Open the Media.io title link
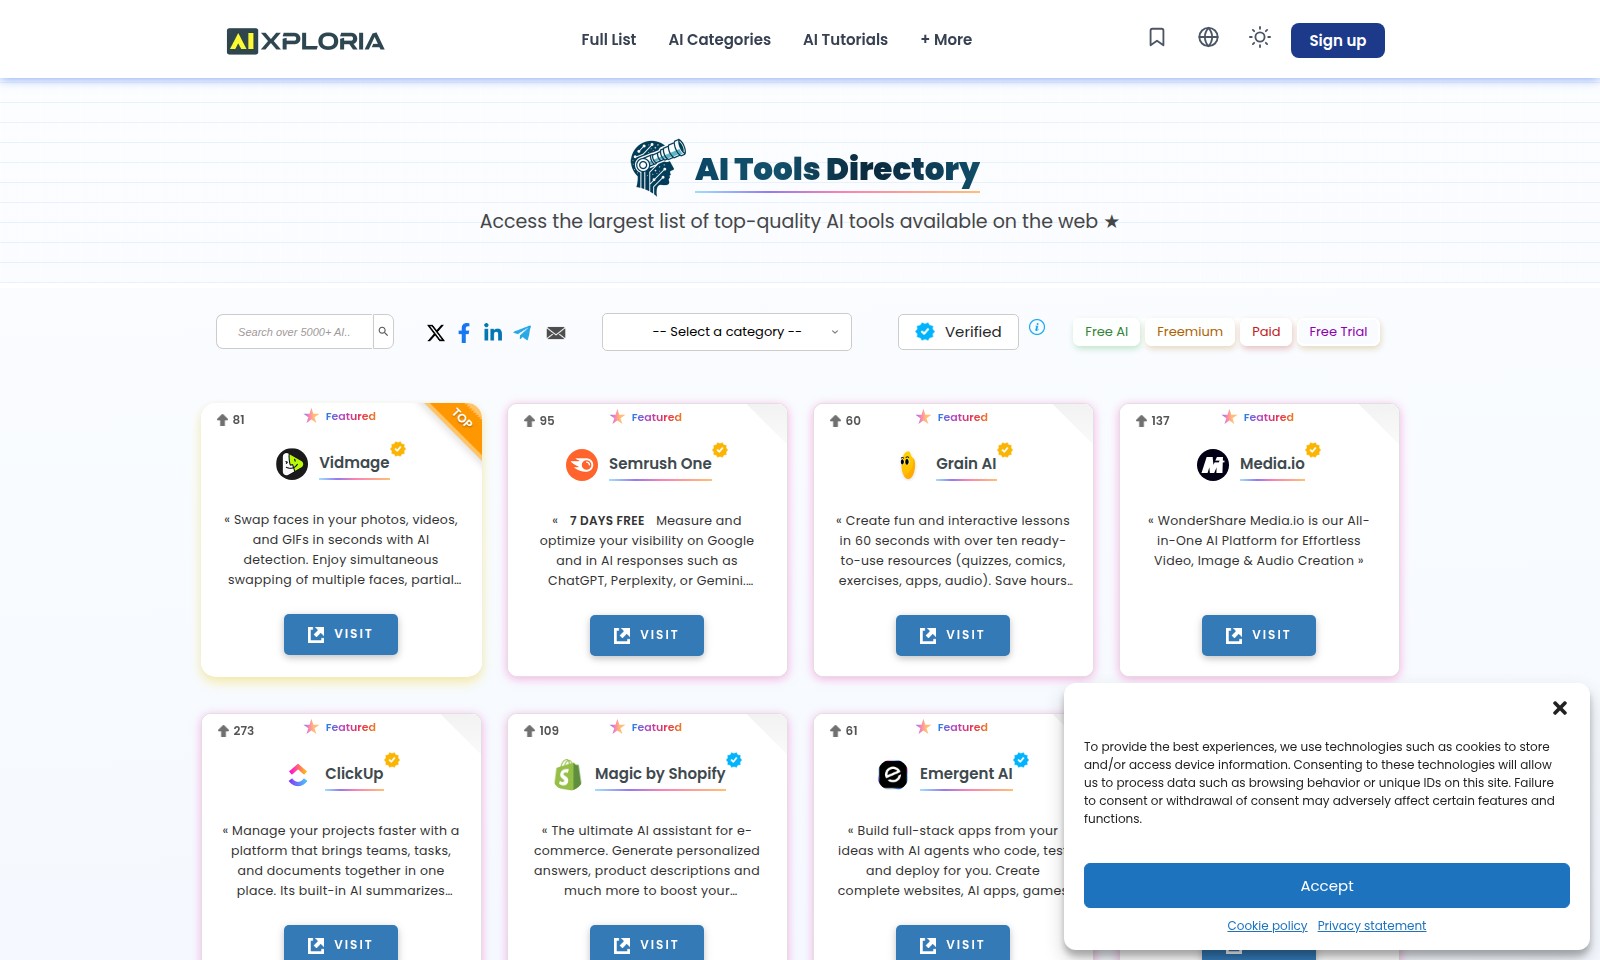 point(1272,464)
